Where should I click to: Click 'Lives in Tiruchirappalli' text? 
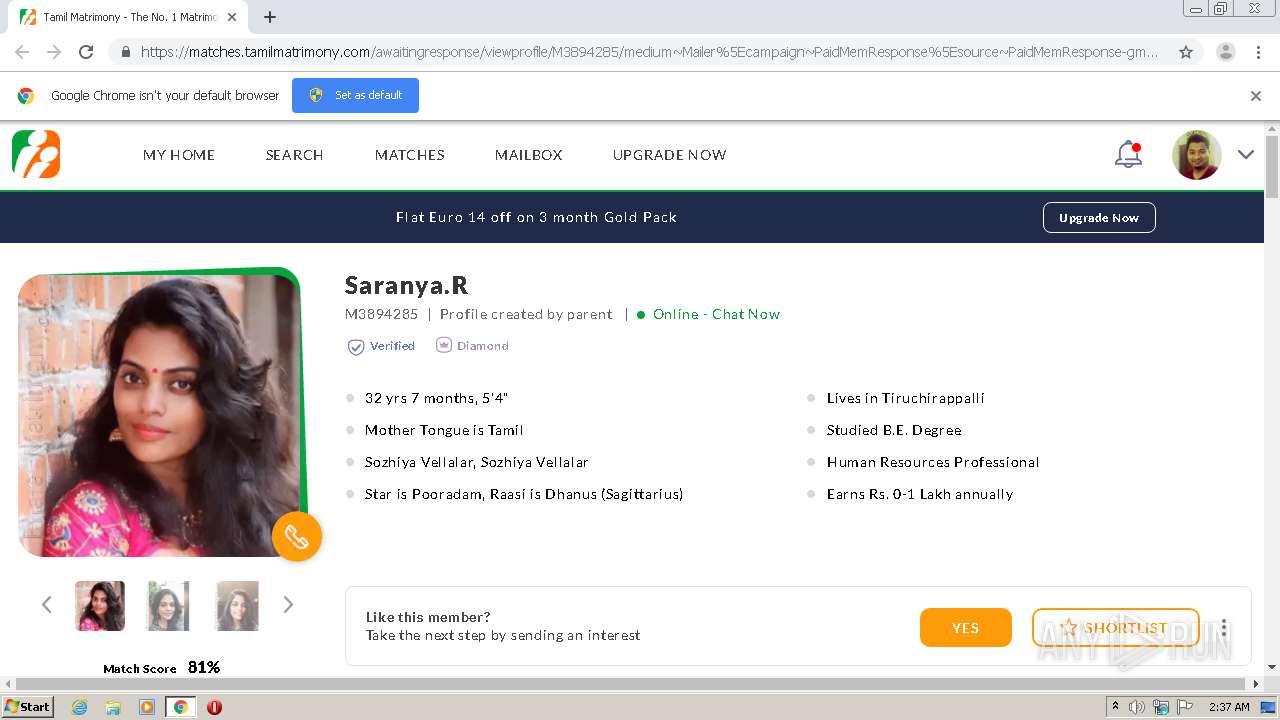[x=906, y=398]
